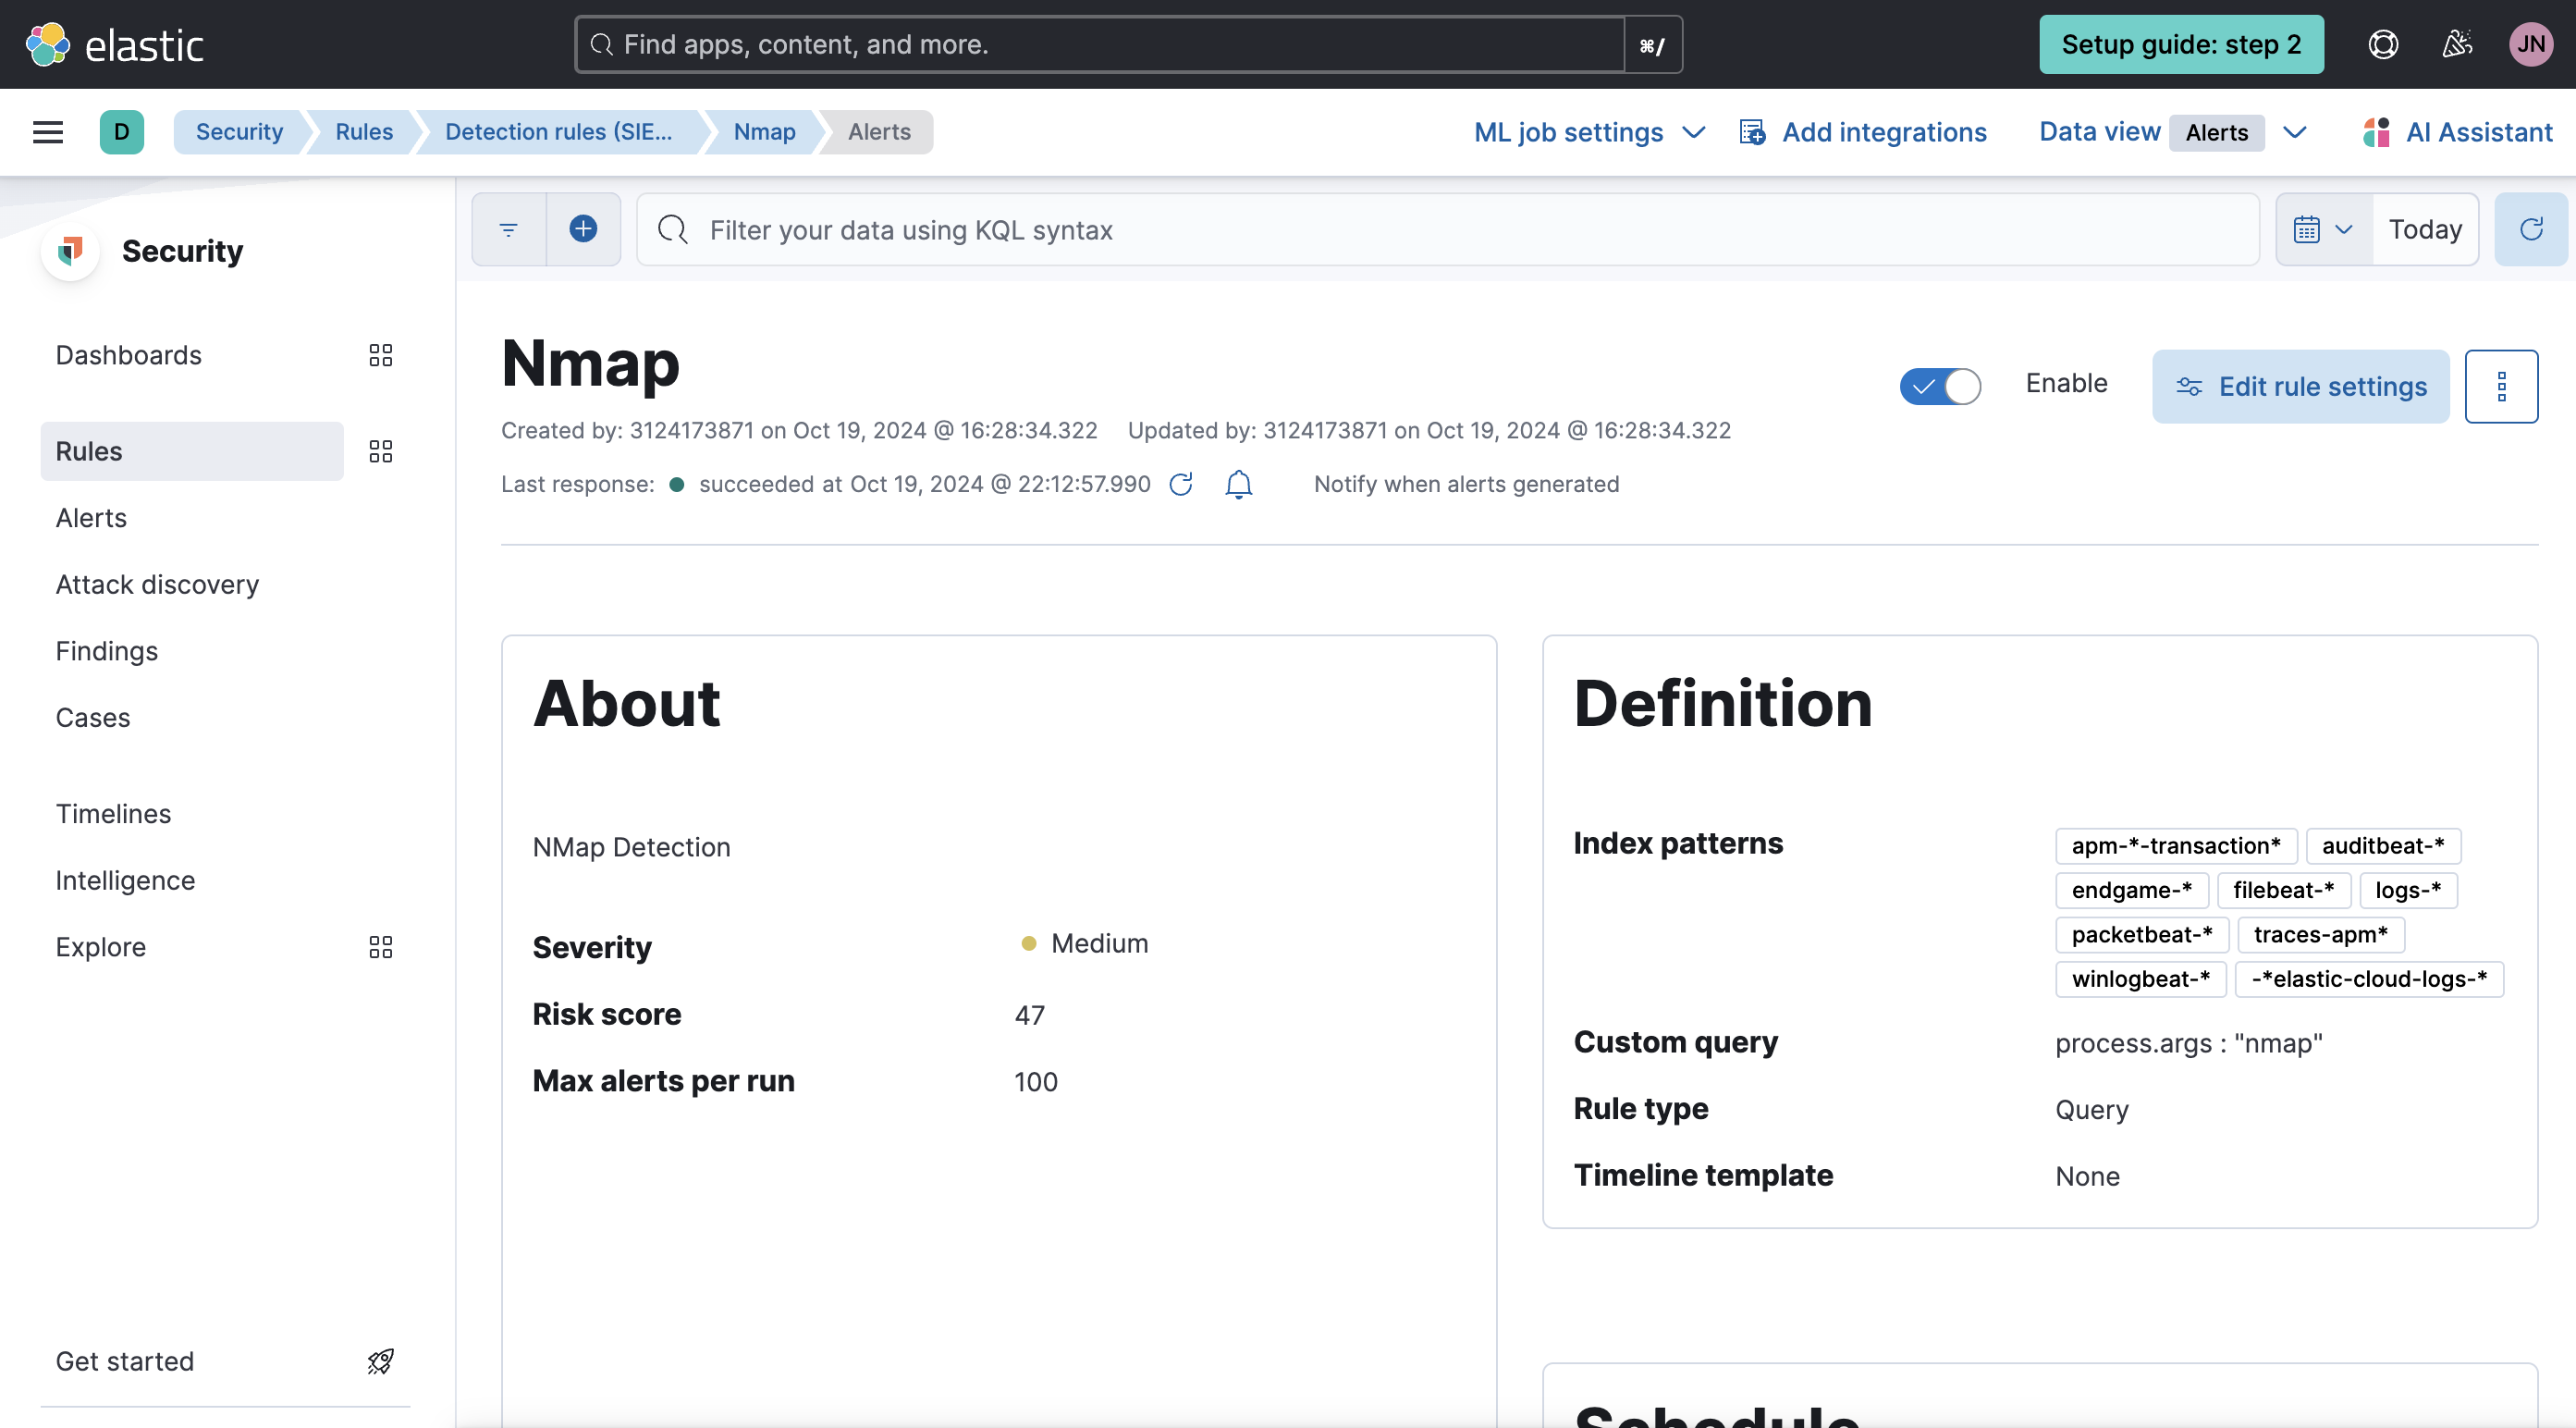This screenshot has height=1428, width=2576.
Task: Click the Add integrations icon
Action: (1752, 132)
